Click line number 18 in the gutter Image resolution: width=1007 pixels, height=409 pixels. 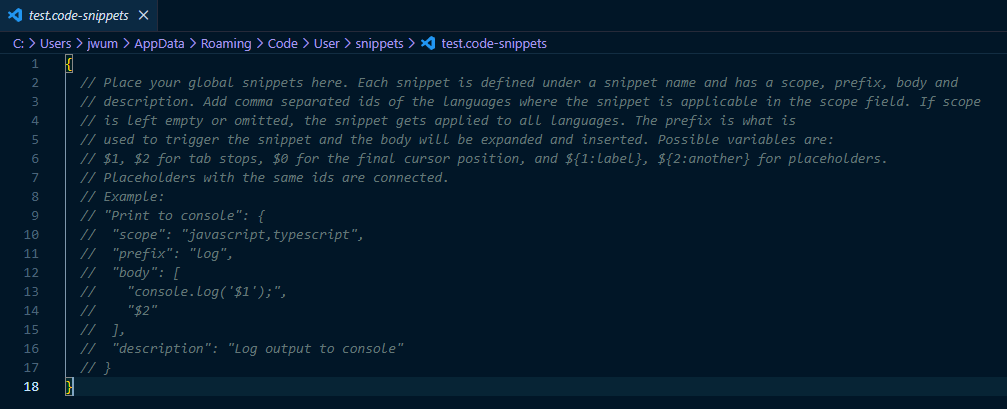31,387
